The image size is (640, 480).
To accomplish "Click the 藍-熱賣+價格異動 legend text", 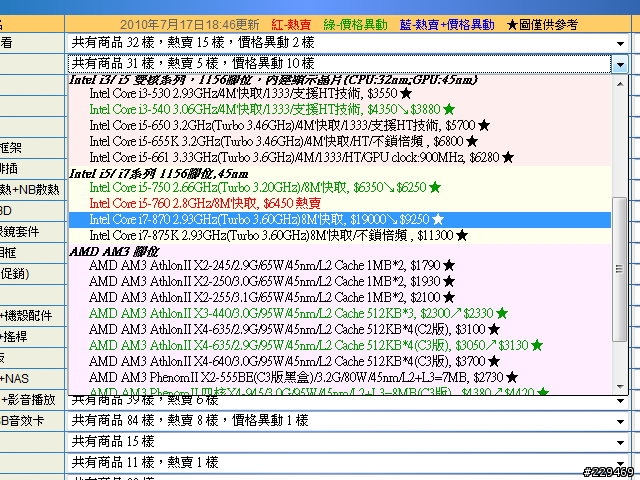I will (x=447, y=25).
